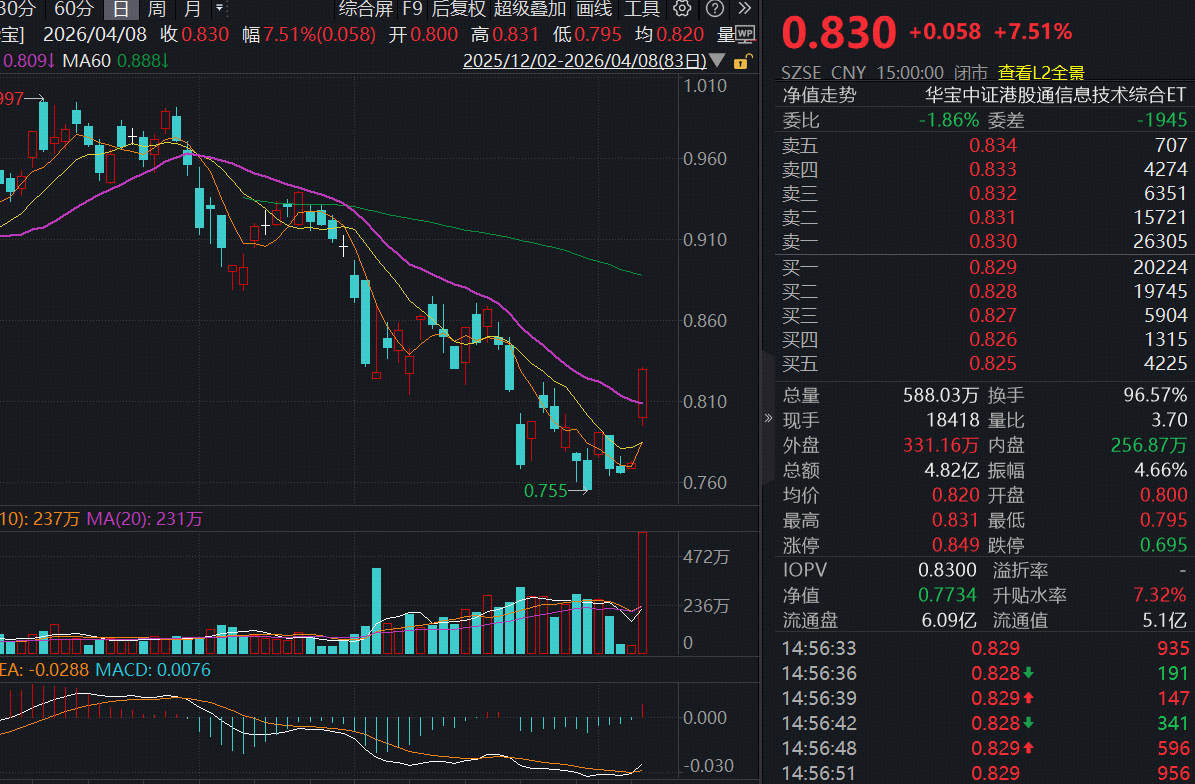This screenshot has width=1195, height=784.
Task: Open the settings gear icon
Action: pos(682,10)
